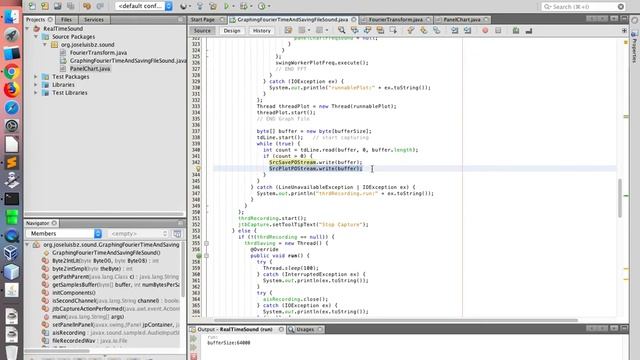Open Google Chrome from the Dock
The width and height of the screenshot is (640, 360).
pos(11,72)
